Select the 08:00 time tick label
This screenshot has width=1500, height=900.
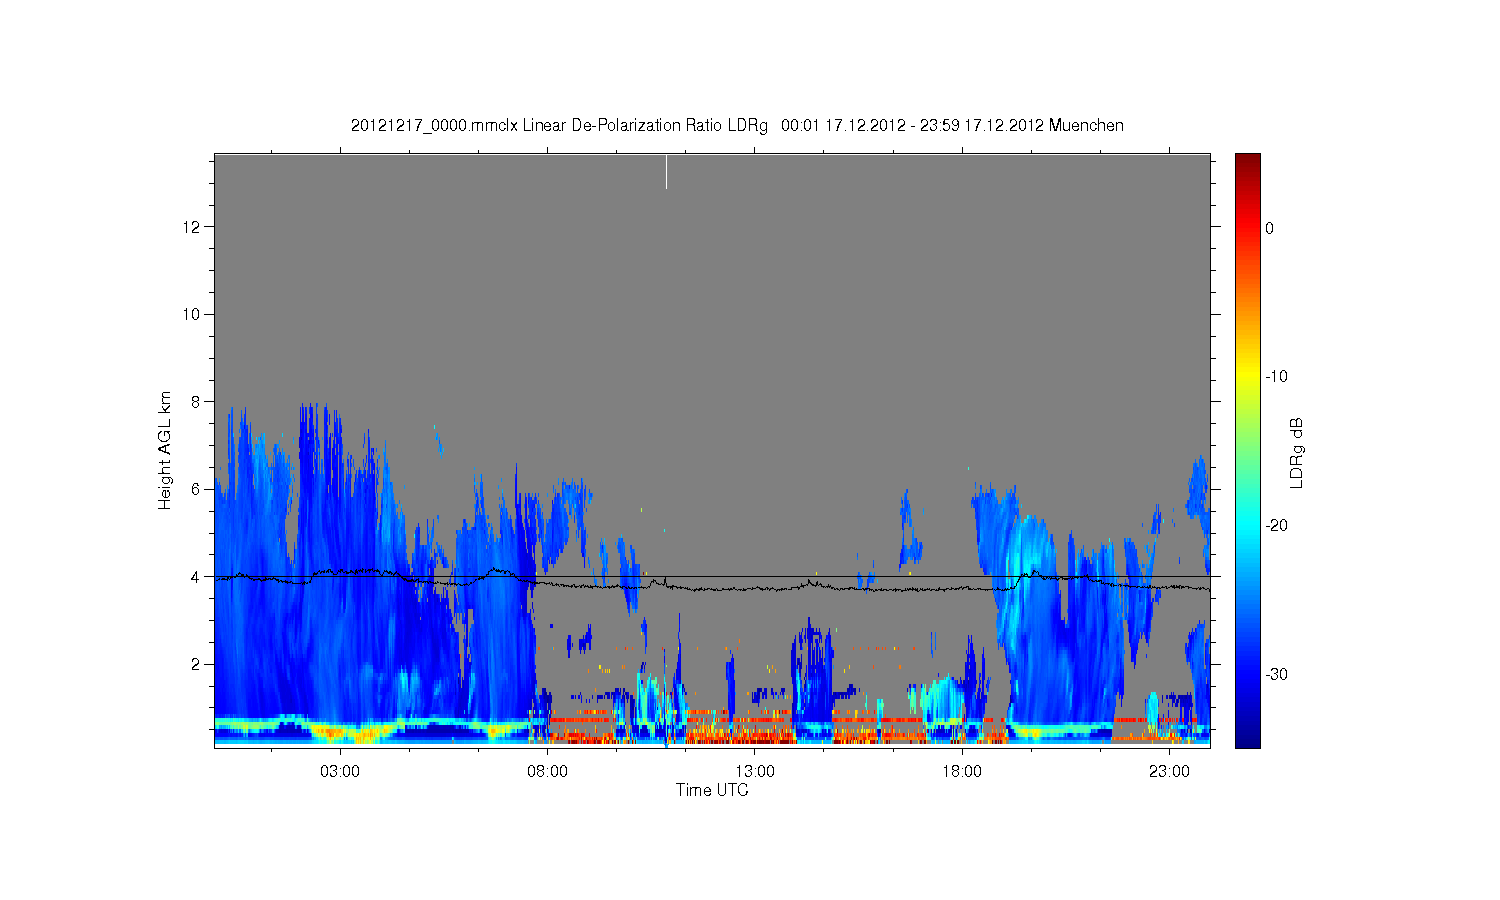pyautogui.click(x=548, y=772)
